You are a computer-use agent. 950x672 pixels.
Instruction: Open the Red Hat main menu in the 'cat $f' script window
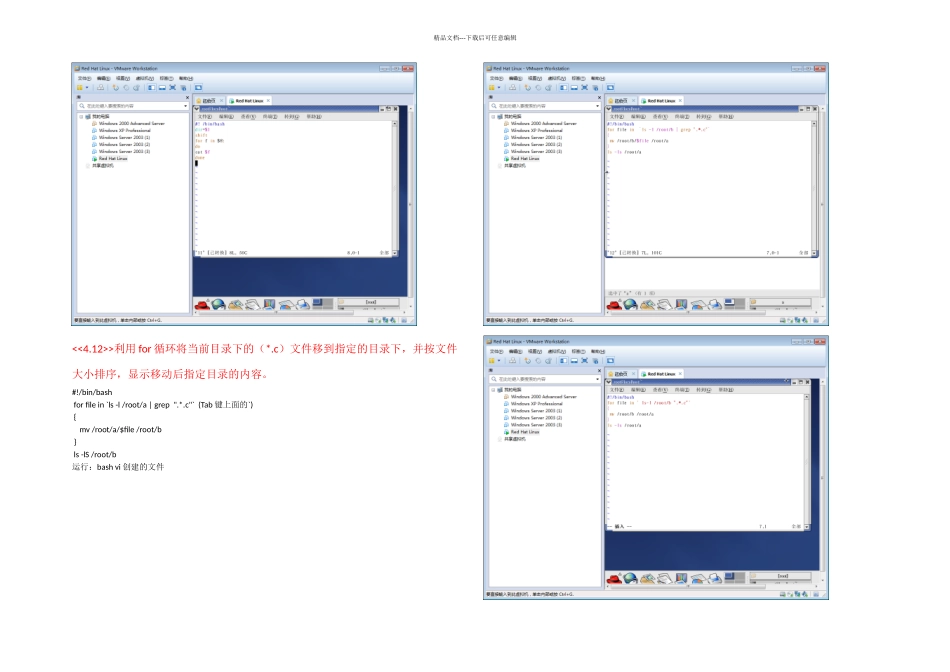click(x=202, y=304)
